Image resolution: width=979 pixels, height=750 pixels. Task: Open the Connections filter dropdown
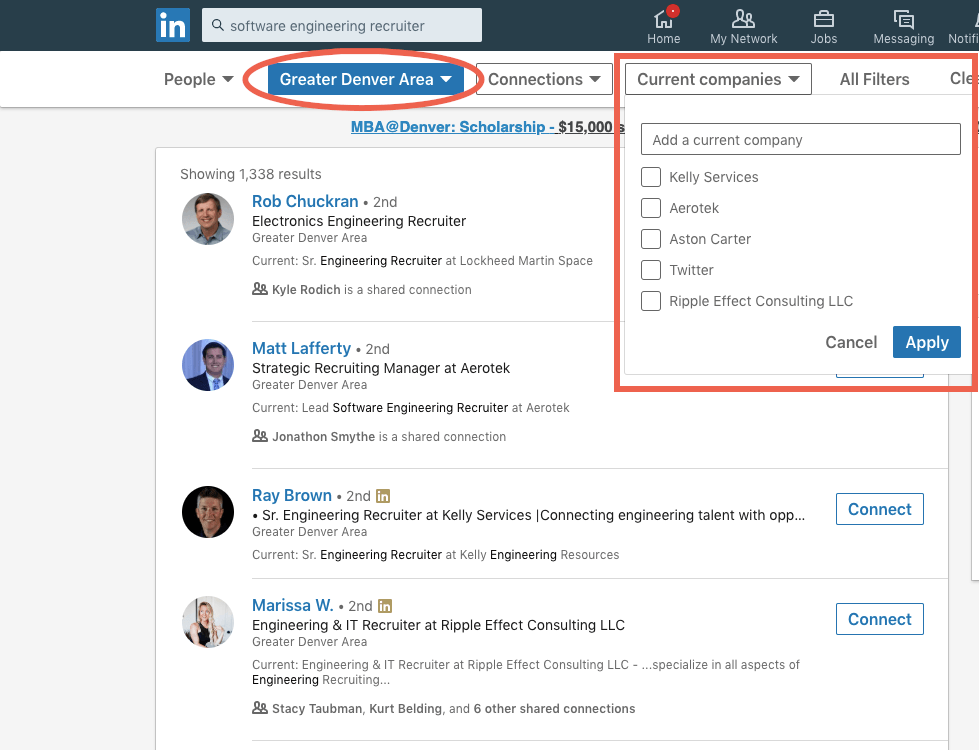(x=544, y=79)
